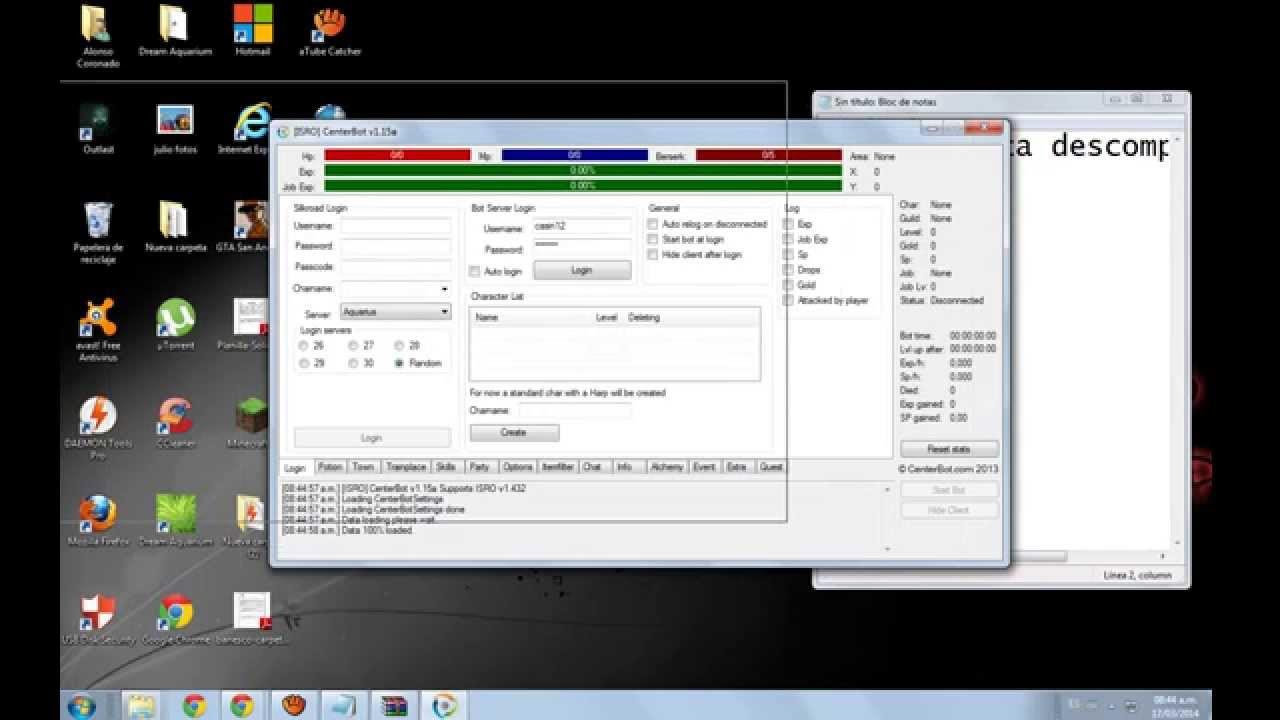Select login server 27 radio button

pyautogui.click(x=354, y=345)
